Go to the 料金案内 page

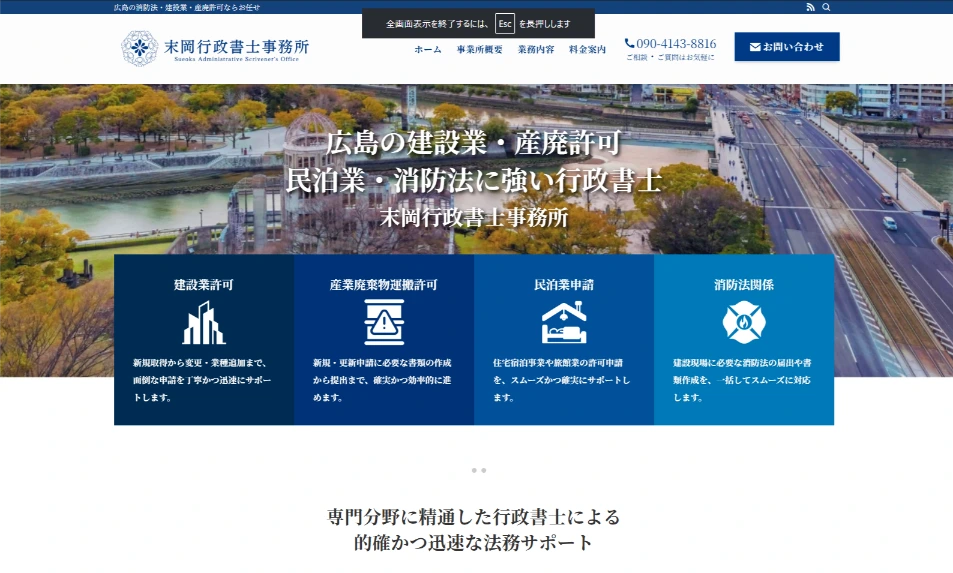coord(587,49)
